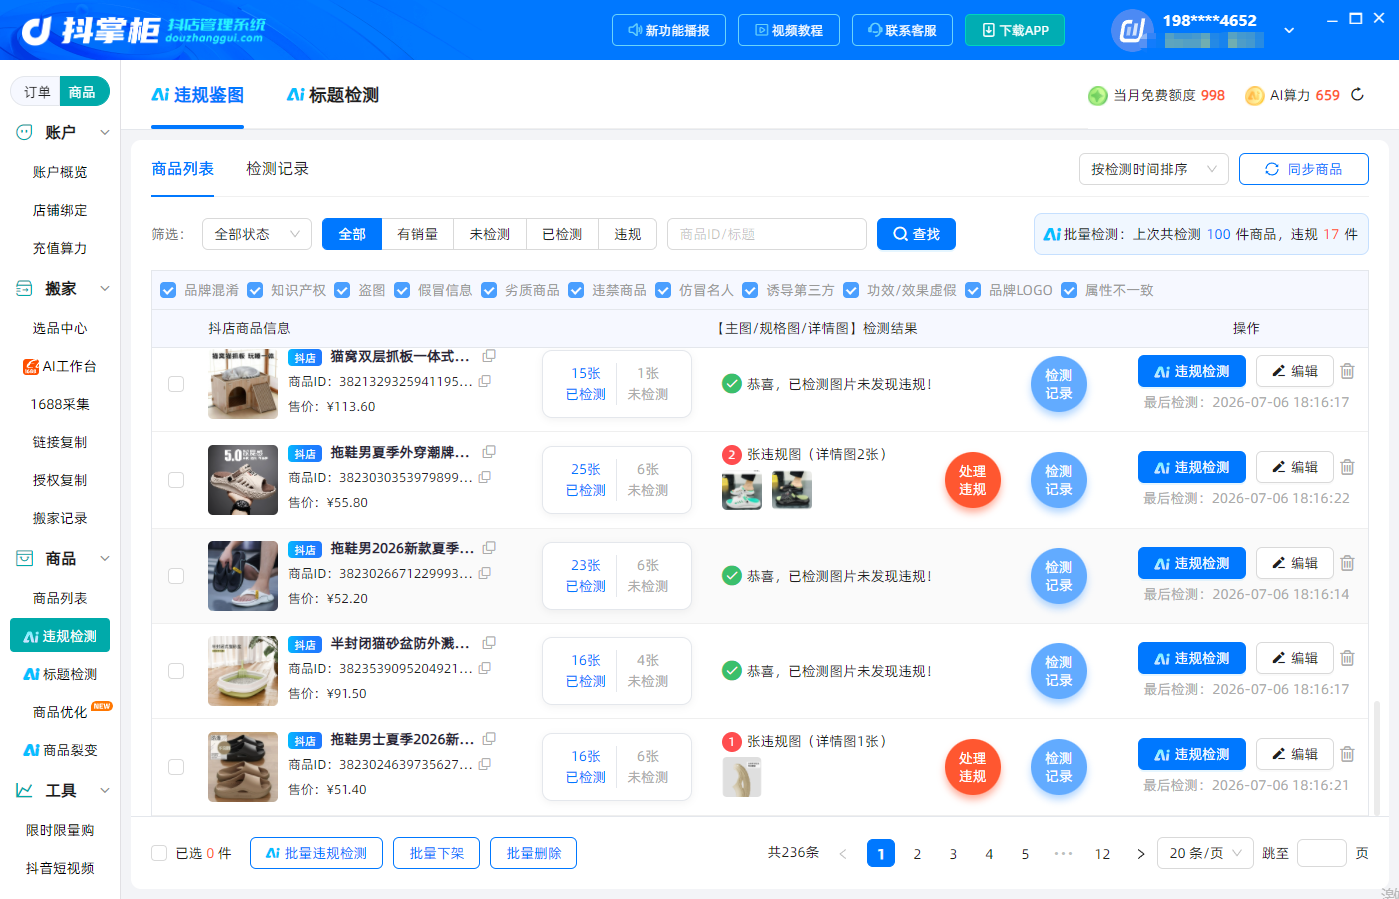Open the 全部状态 filter dropdown
The height and width of the screenshot is (899, 1399).
click(257, 234)
